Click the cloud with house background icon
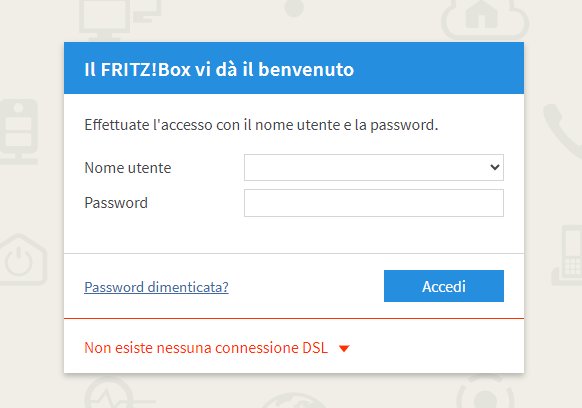 click(x=485, y=19)
